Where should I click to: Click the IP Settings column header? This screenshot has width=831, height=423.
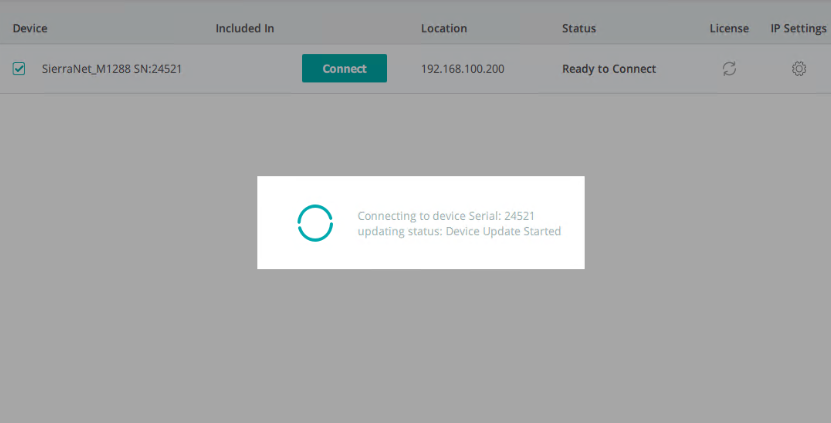798,28
